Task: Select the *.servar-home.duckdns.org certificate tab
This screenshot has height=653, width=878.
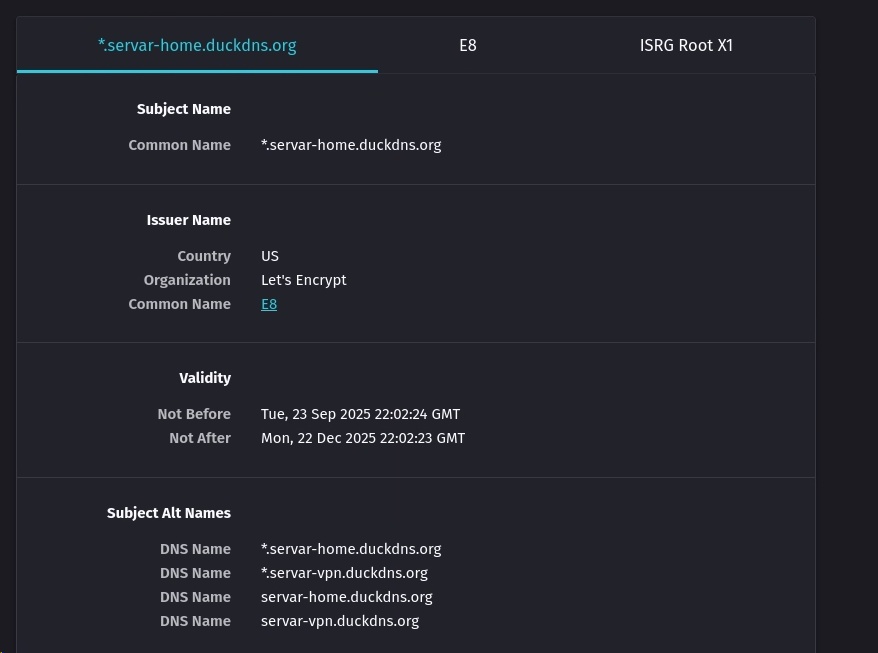Action: pyautogui.click(x=197, y=45)
